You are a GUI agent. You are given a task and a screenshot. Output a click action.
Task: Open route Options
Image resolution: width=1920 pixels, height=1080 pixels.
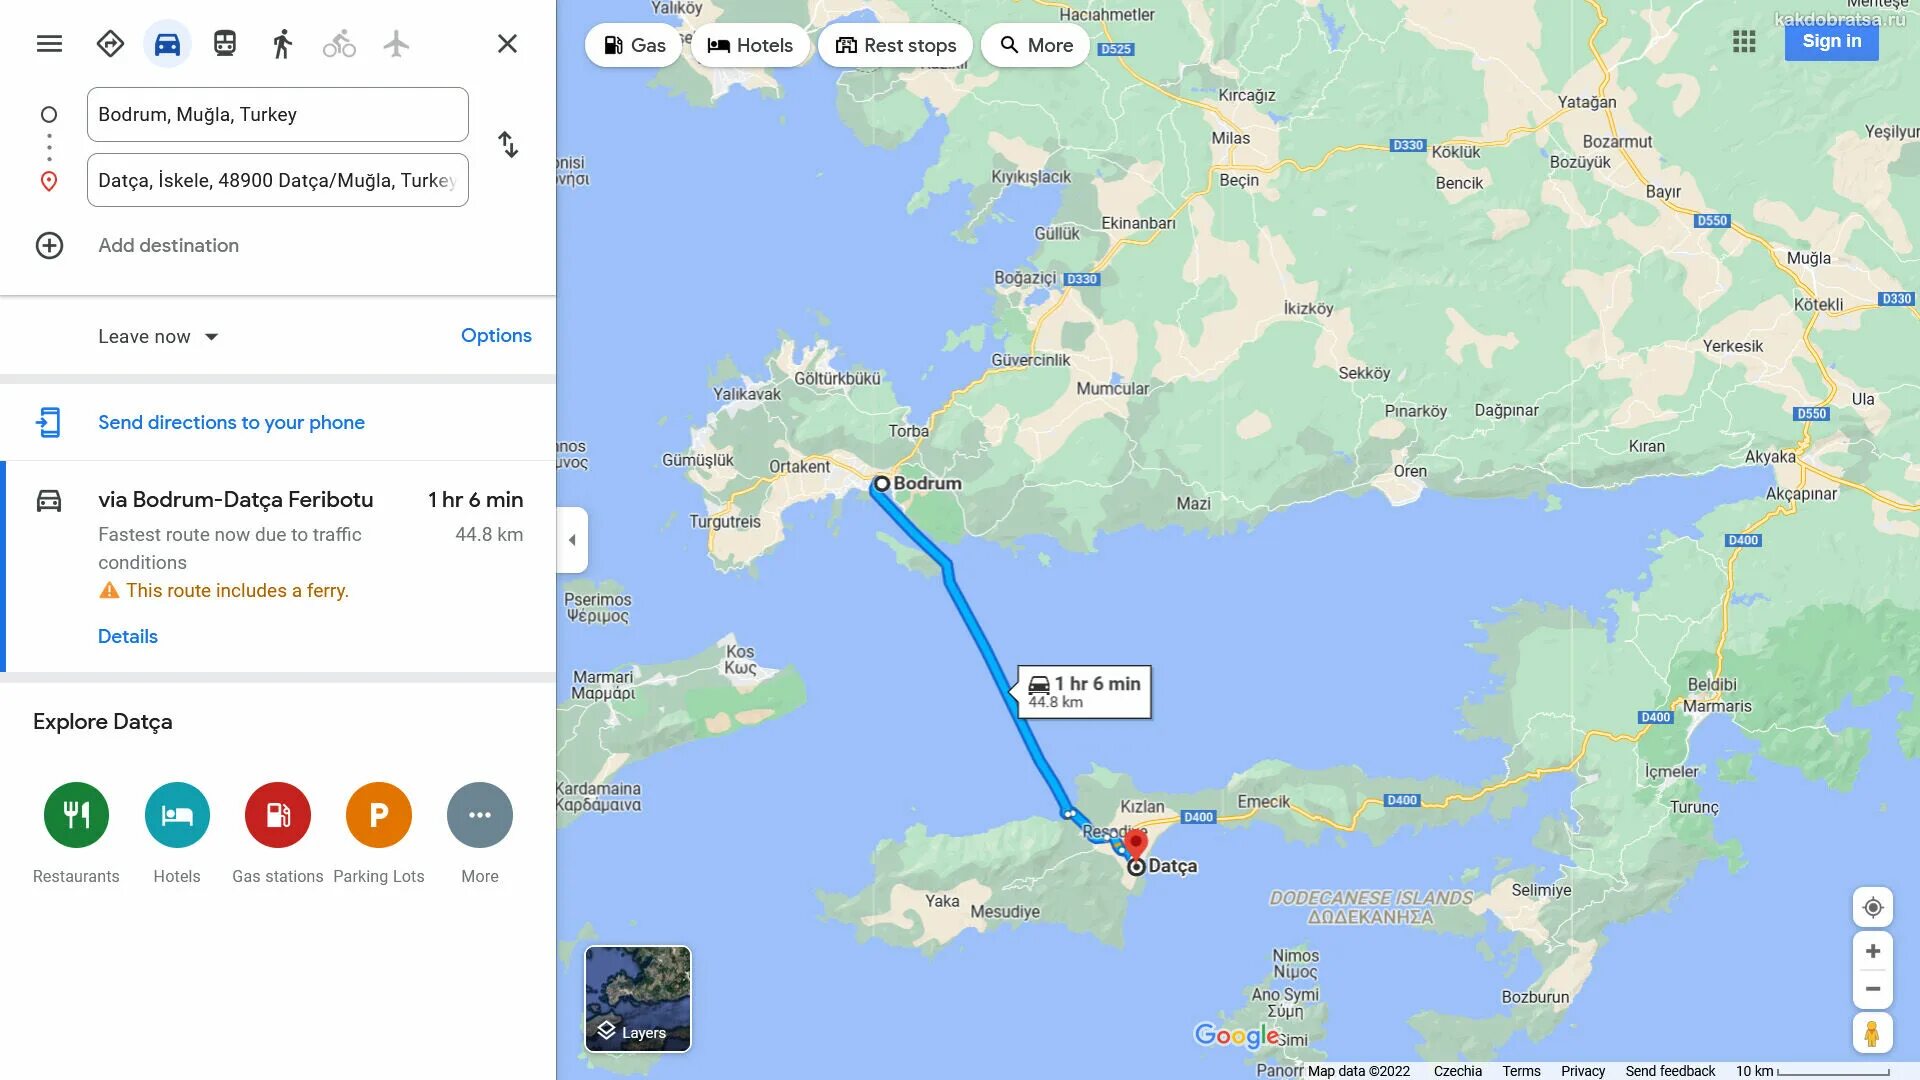(x=496, y=336)
